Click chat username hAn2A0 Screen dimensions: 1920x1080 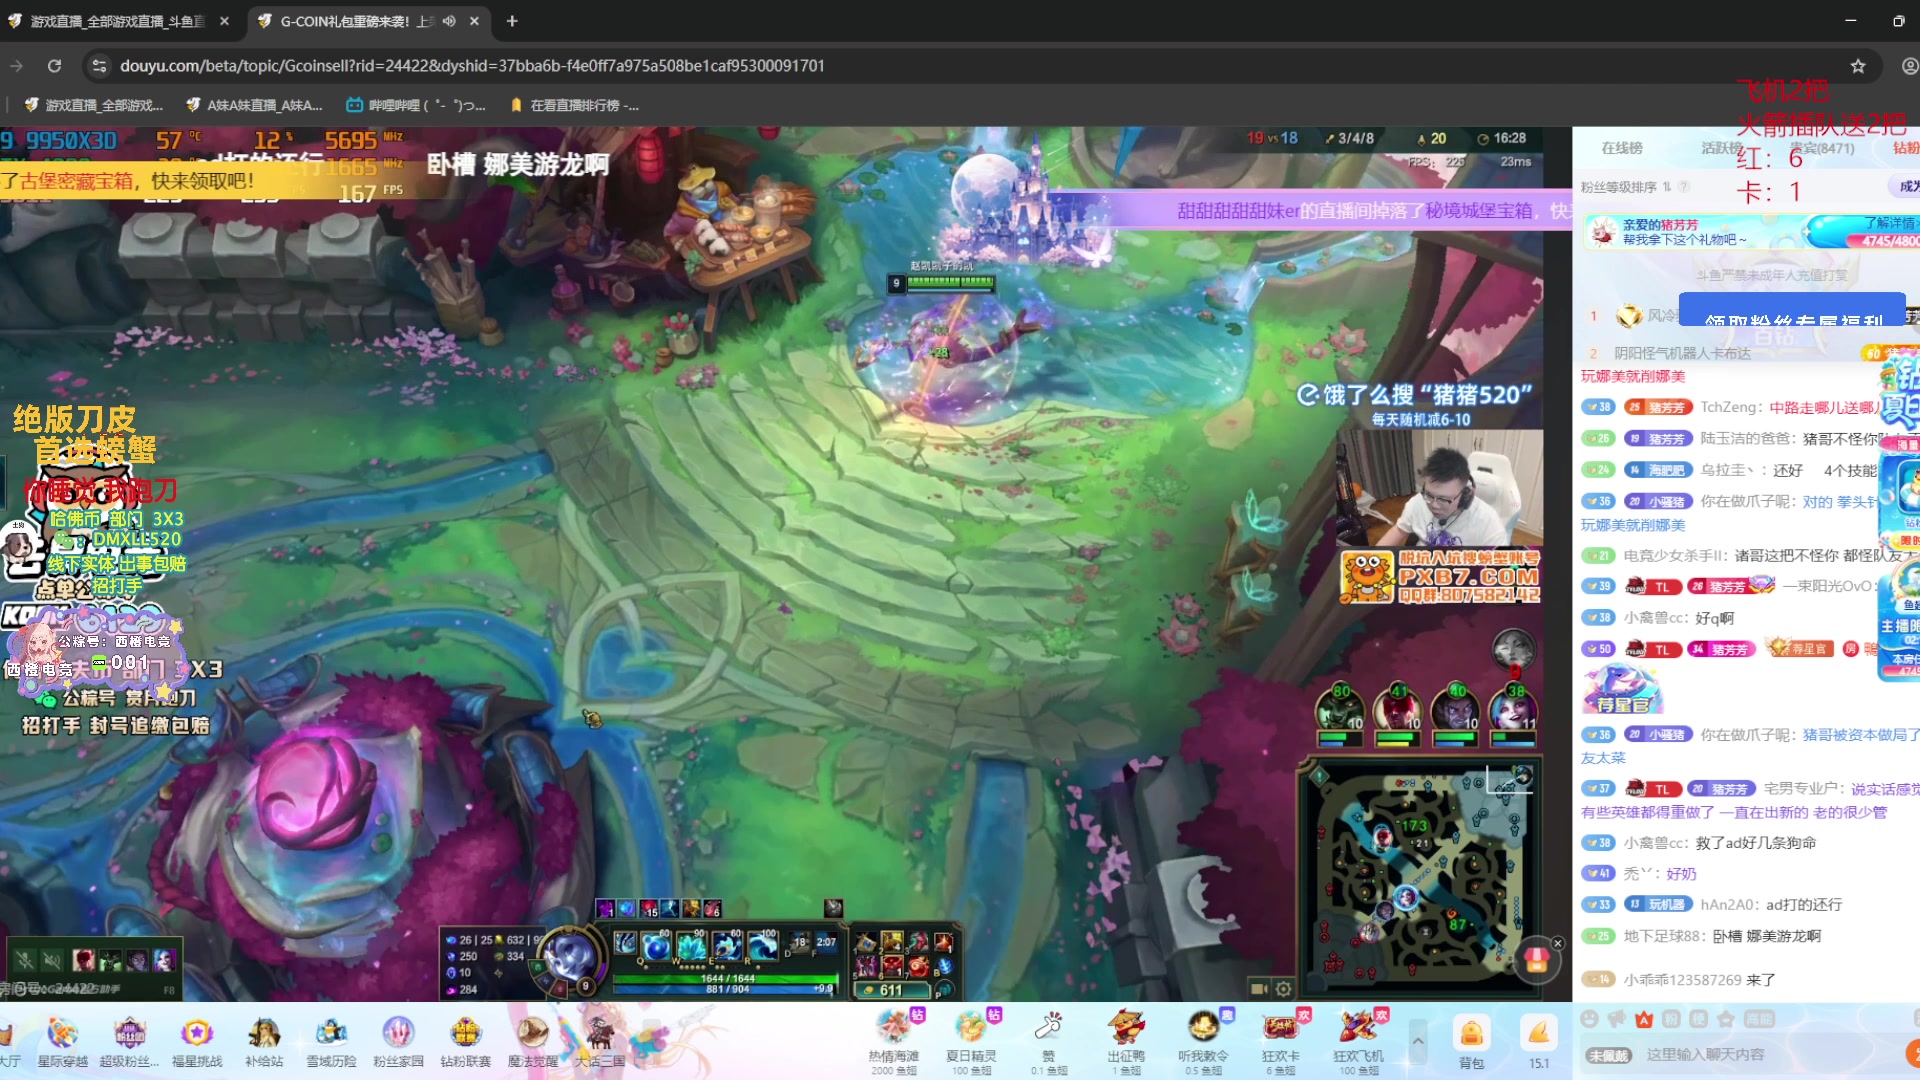(x=1729, y=904)
